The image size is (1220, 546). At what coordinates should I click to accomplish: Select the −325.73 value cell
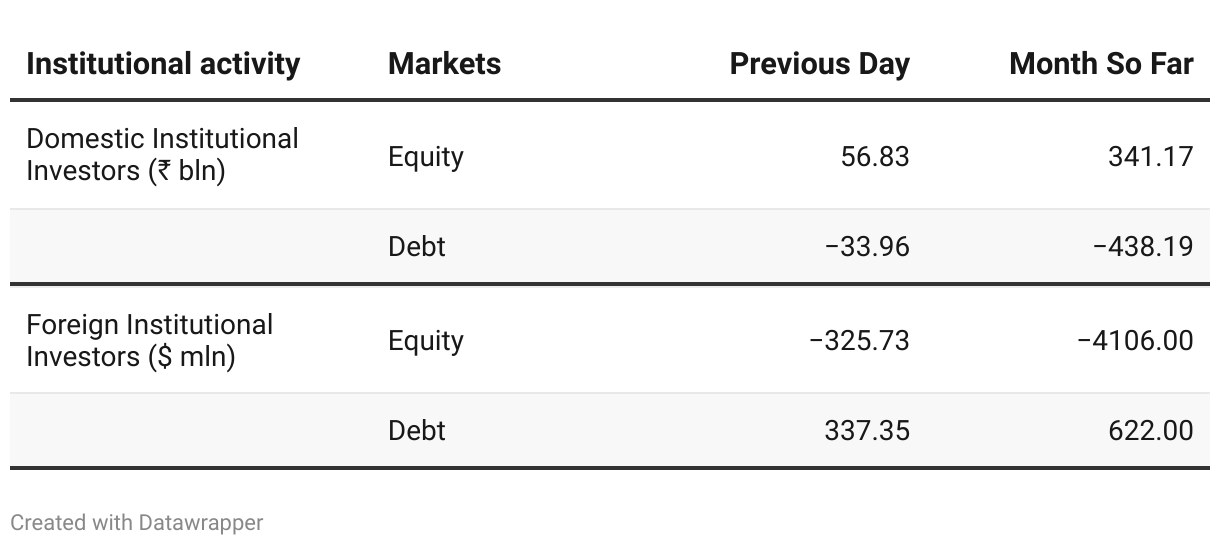pyautogui.click(x=859, y=341)
